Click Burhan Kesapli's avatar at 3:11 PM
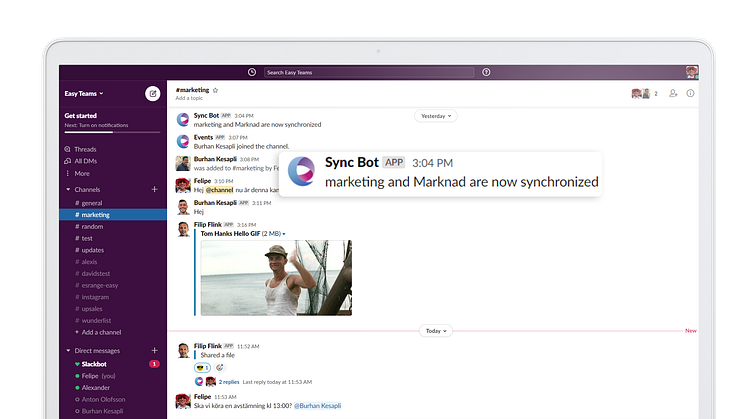 183,207
